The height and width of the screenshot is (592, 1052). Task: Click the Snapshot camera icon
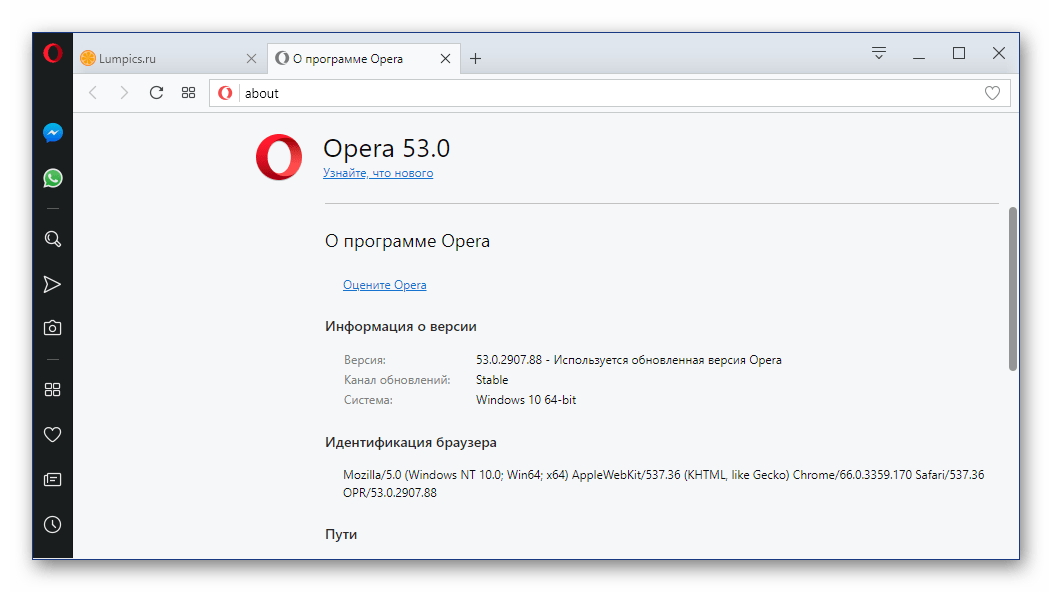point(53,327)
